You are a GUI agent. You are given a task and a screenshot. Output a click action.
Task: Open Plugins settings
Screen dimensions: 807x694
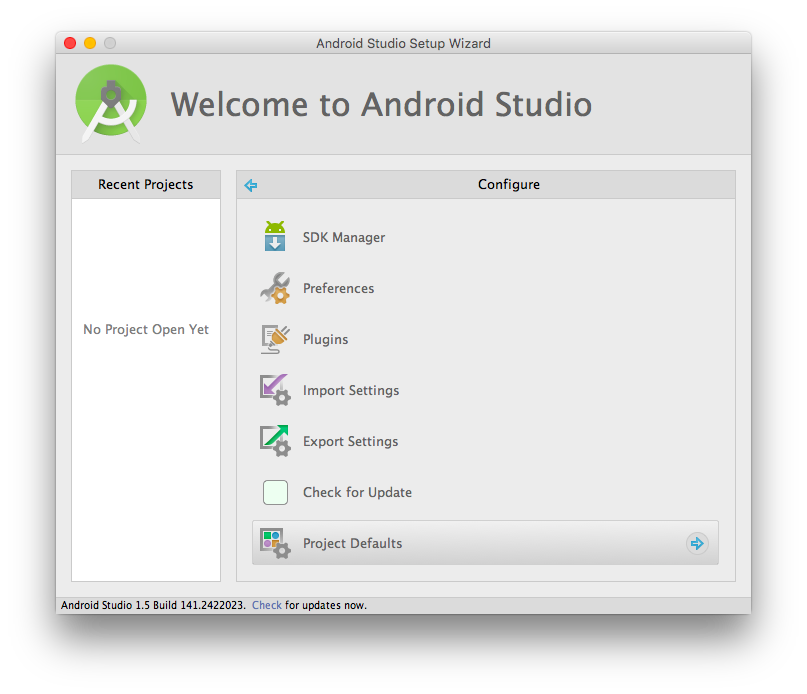point(325,339)
